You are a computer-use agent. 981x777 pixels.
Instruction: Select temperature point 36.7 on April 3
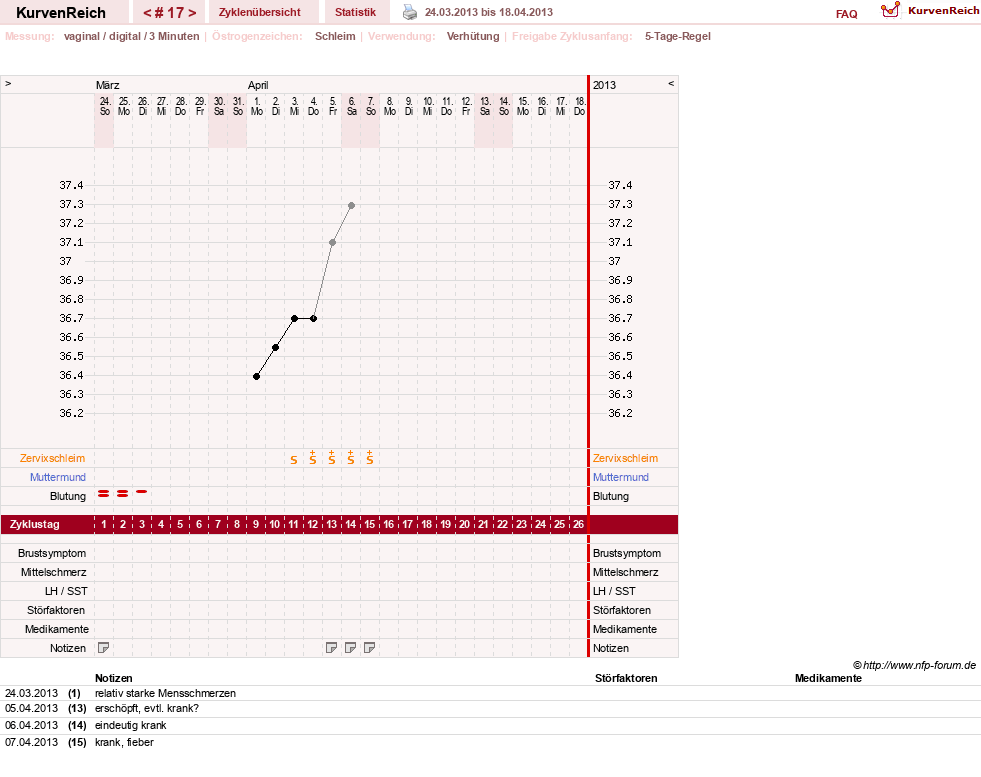tap(294, 318)
